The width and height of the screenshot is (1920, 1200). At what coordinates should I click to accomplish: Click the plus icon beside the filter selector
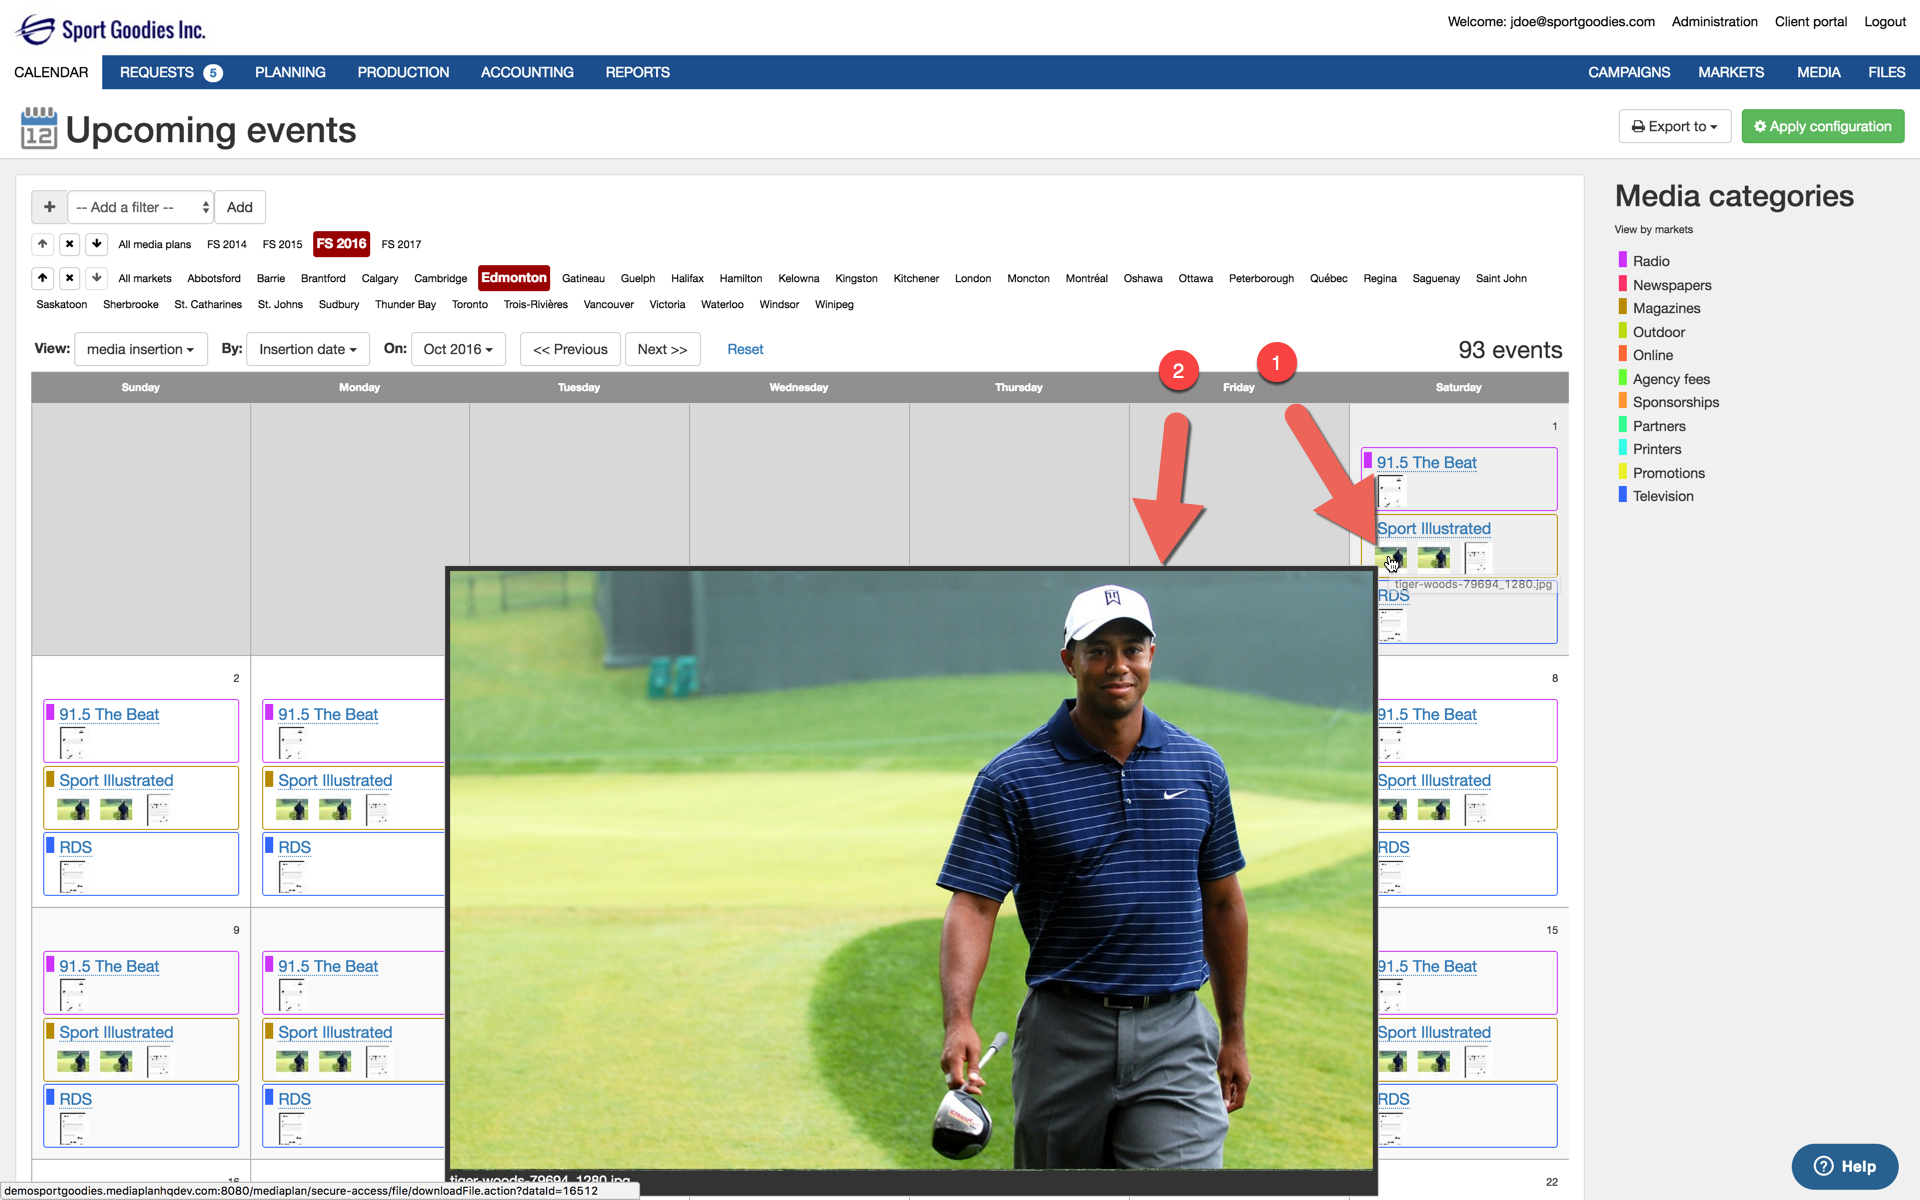pyautogui.click(x=49, y=207)
